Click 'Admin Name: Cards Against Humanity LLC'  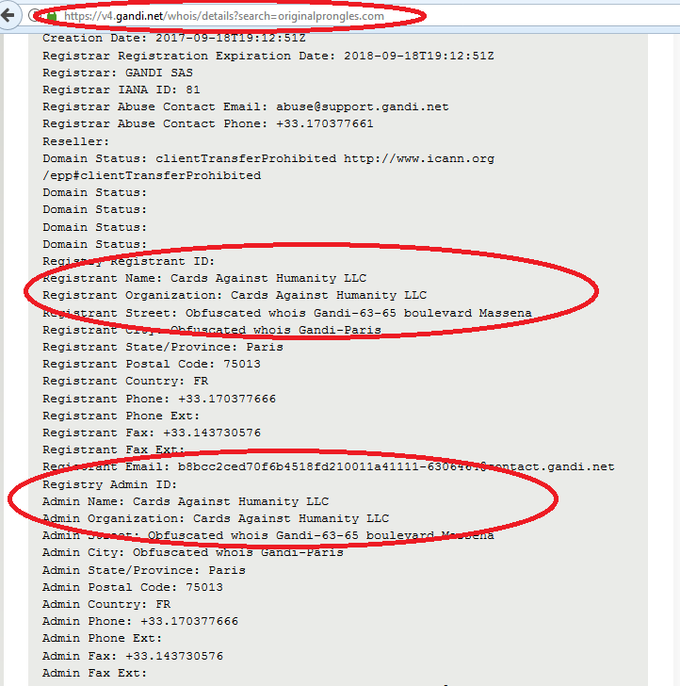(x=186, y=501)
